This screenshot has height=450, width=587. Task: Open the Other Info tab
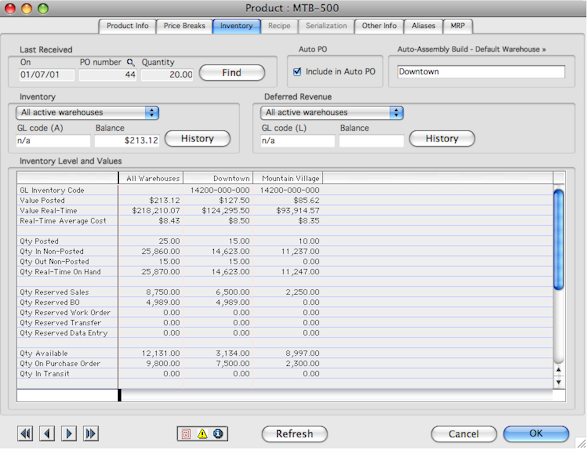(x=379, y=26)
